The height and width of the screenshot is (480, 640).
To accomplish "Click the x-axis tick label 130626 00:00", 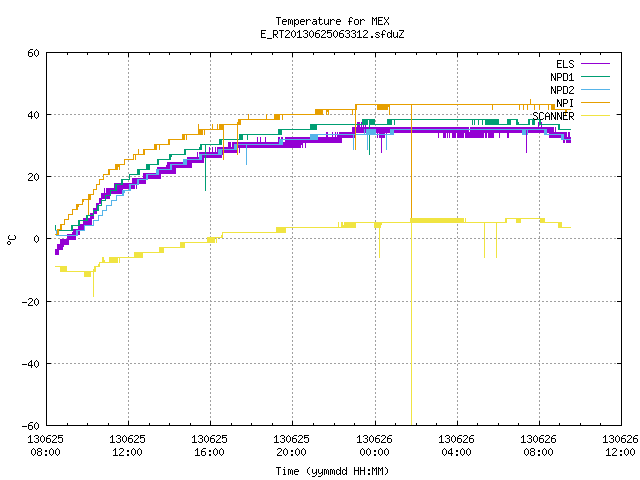I will pos(374,446).
